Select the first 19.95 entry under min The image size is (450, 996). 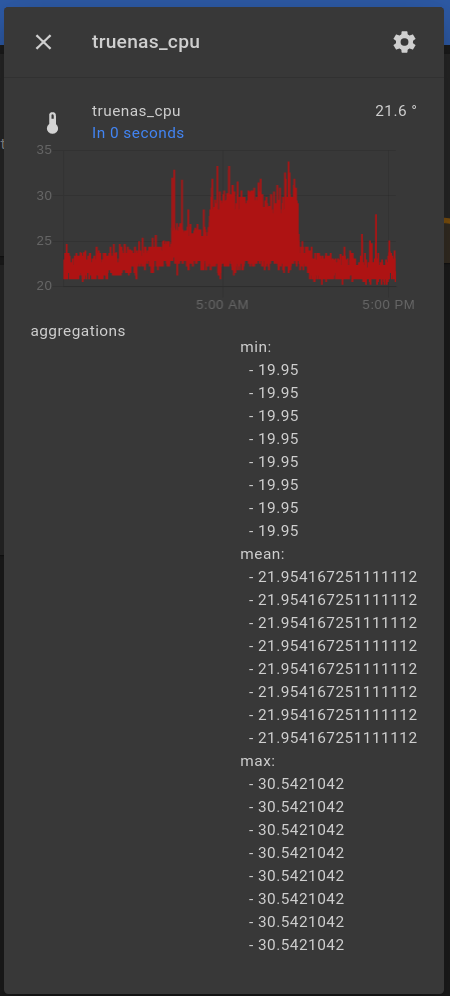(x=274, y=370)
